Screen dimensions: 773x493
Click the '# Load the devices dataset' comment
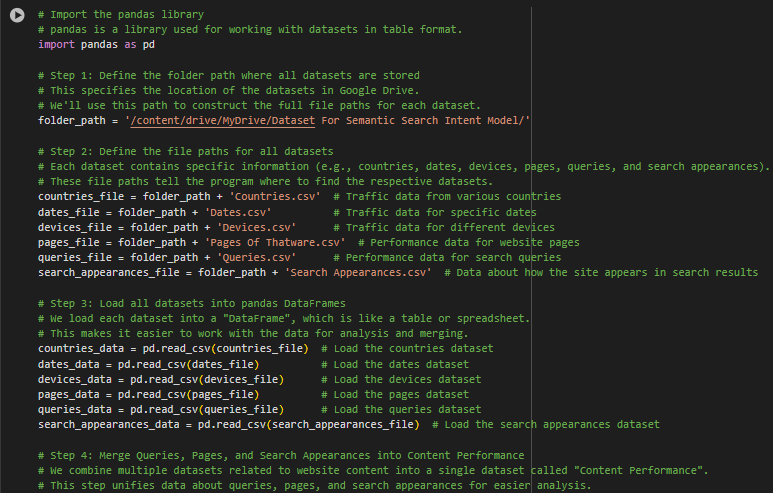point(401,379)
